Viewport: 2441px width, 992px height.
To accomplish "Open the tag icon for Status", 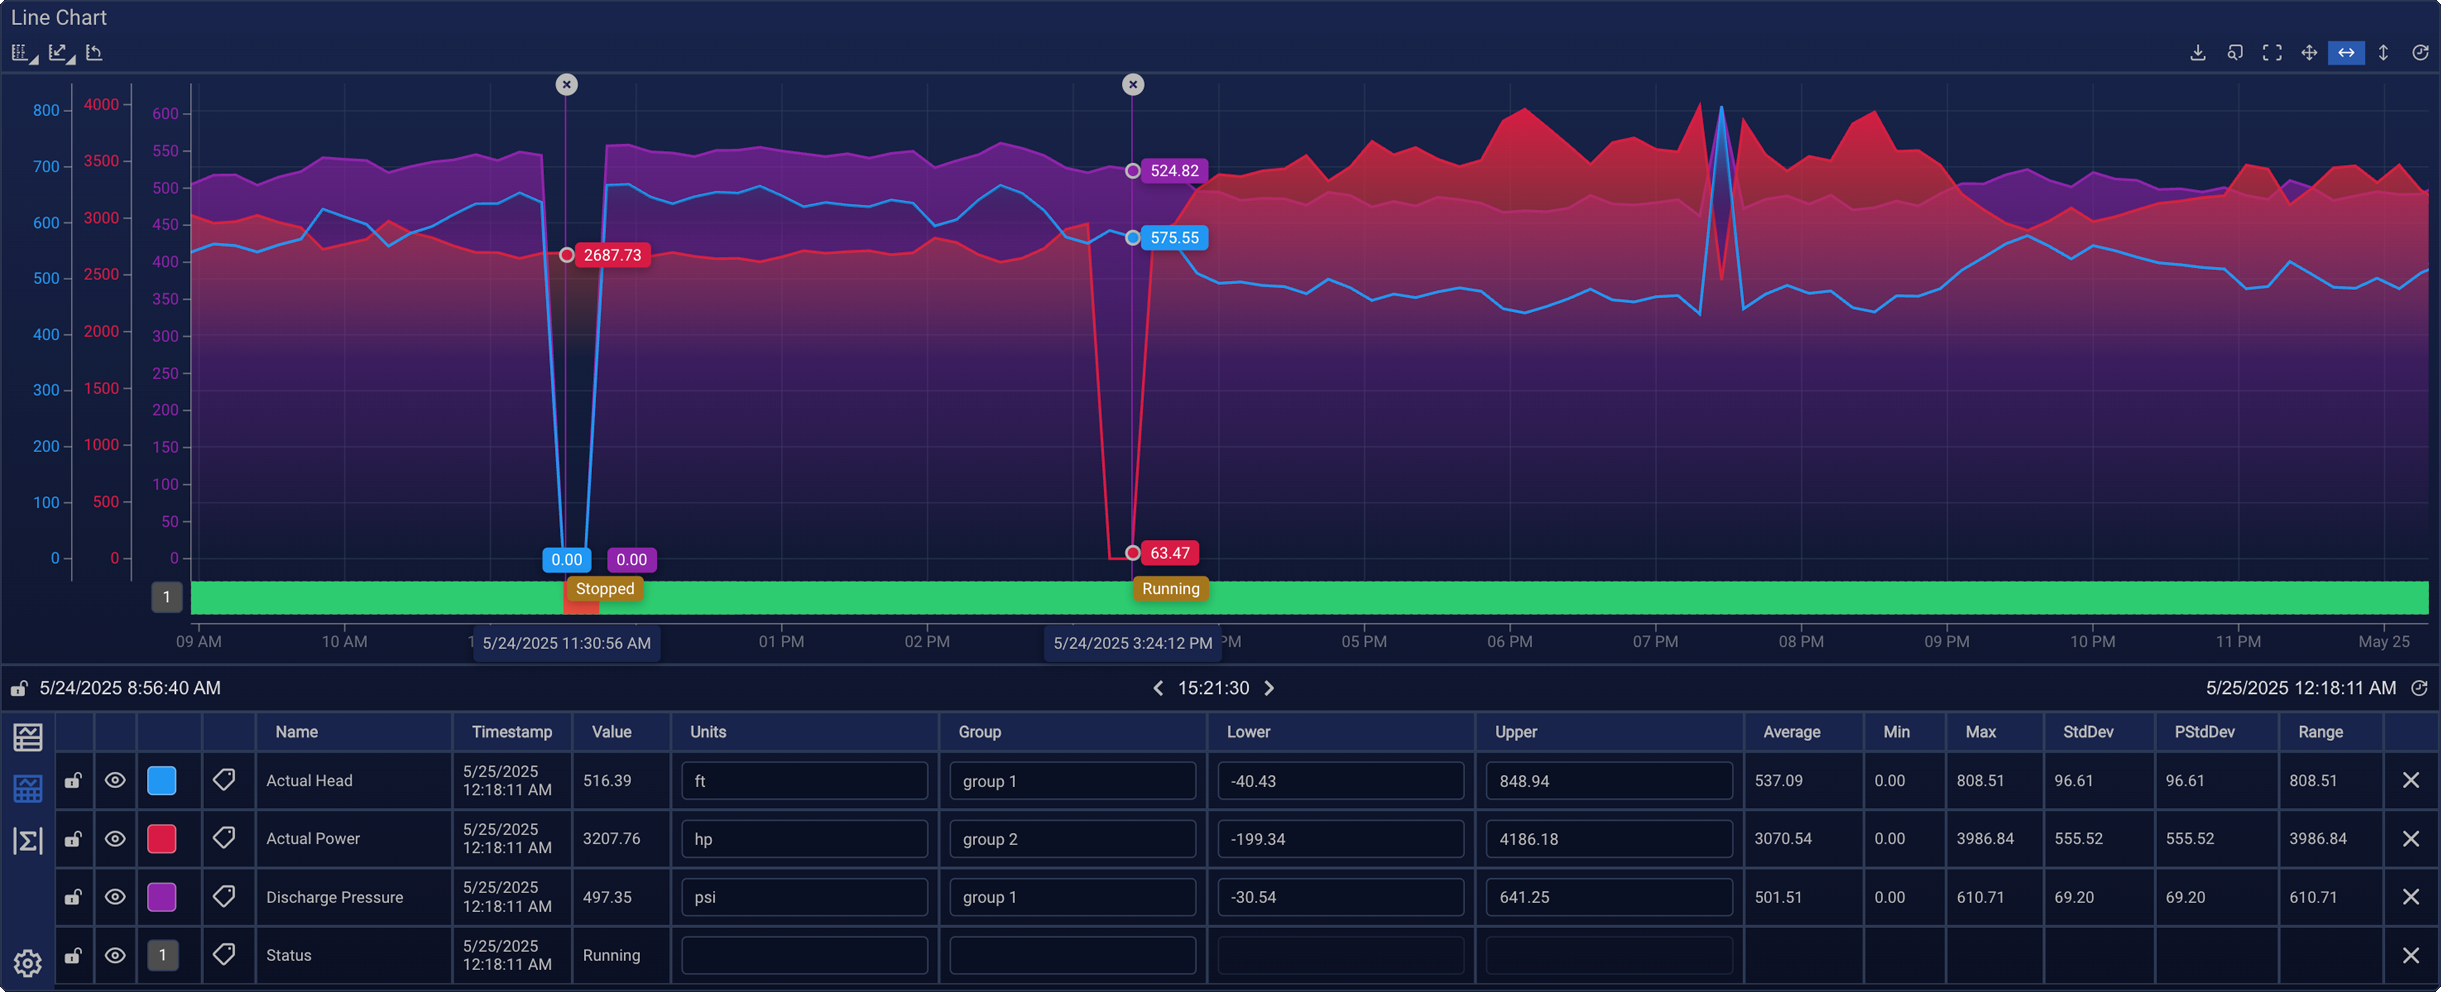I will point(224,955).
